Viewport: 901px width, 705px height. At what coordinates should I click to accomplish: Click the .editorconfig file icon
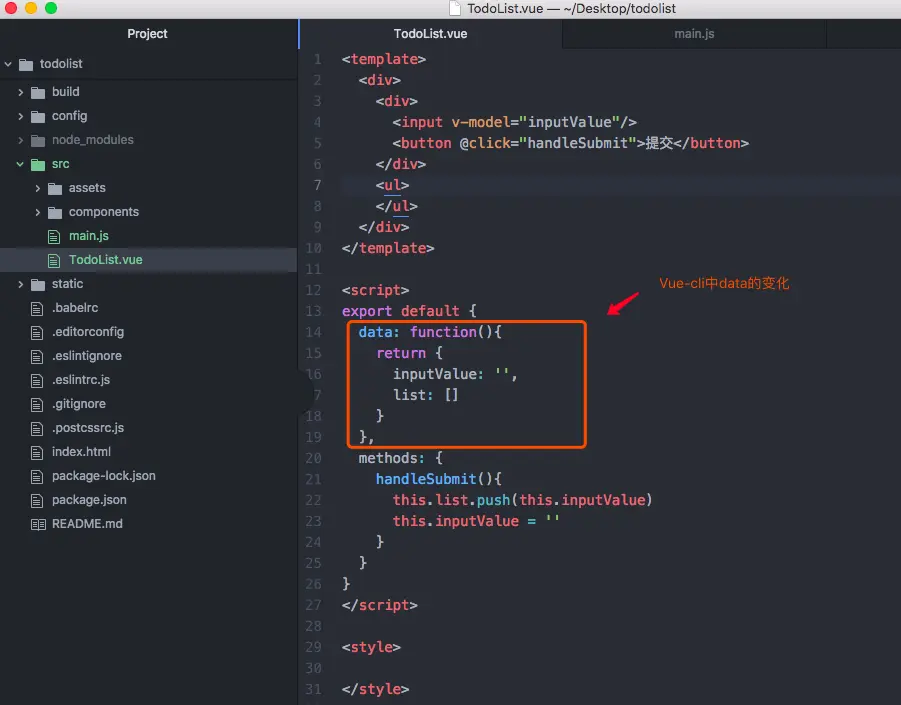[x=37, y=333]
